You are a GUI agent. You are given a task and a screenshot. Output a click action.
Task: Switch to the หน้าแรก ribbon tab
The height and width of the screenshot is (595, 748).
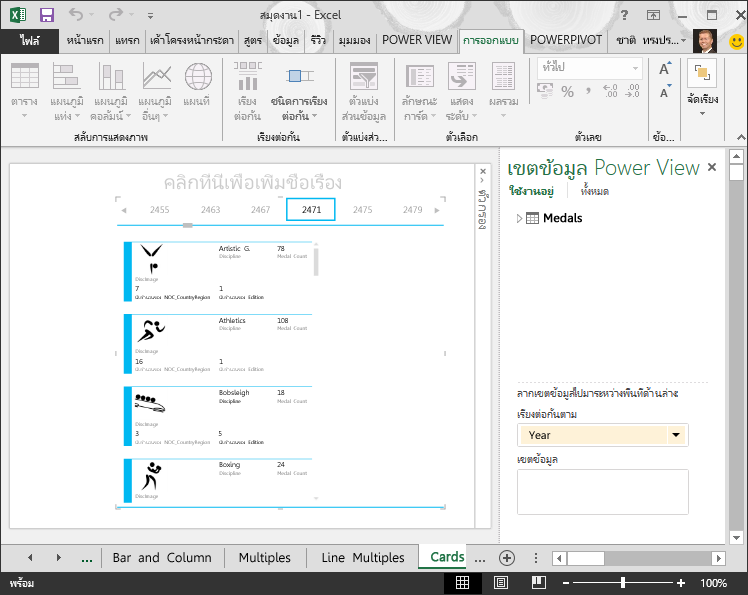[85, 41]
